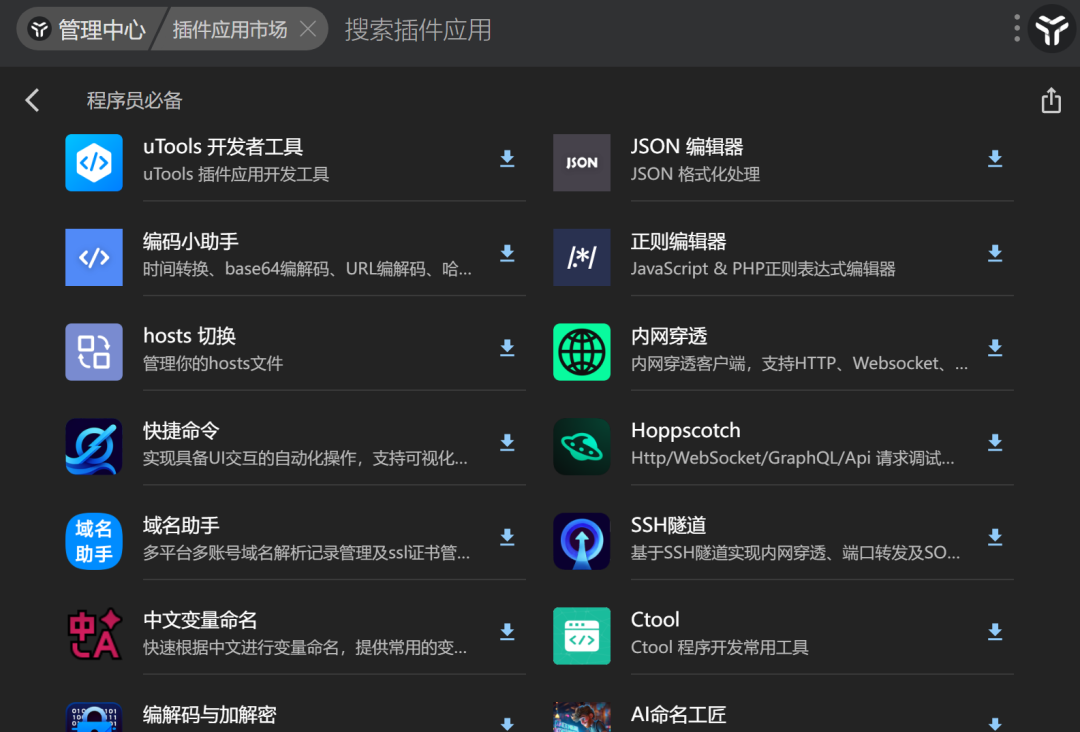Download the 快捷命令 plugin

(x=507, y=442)
